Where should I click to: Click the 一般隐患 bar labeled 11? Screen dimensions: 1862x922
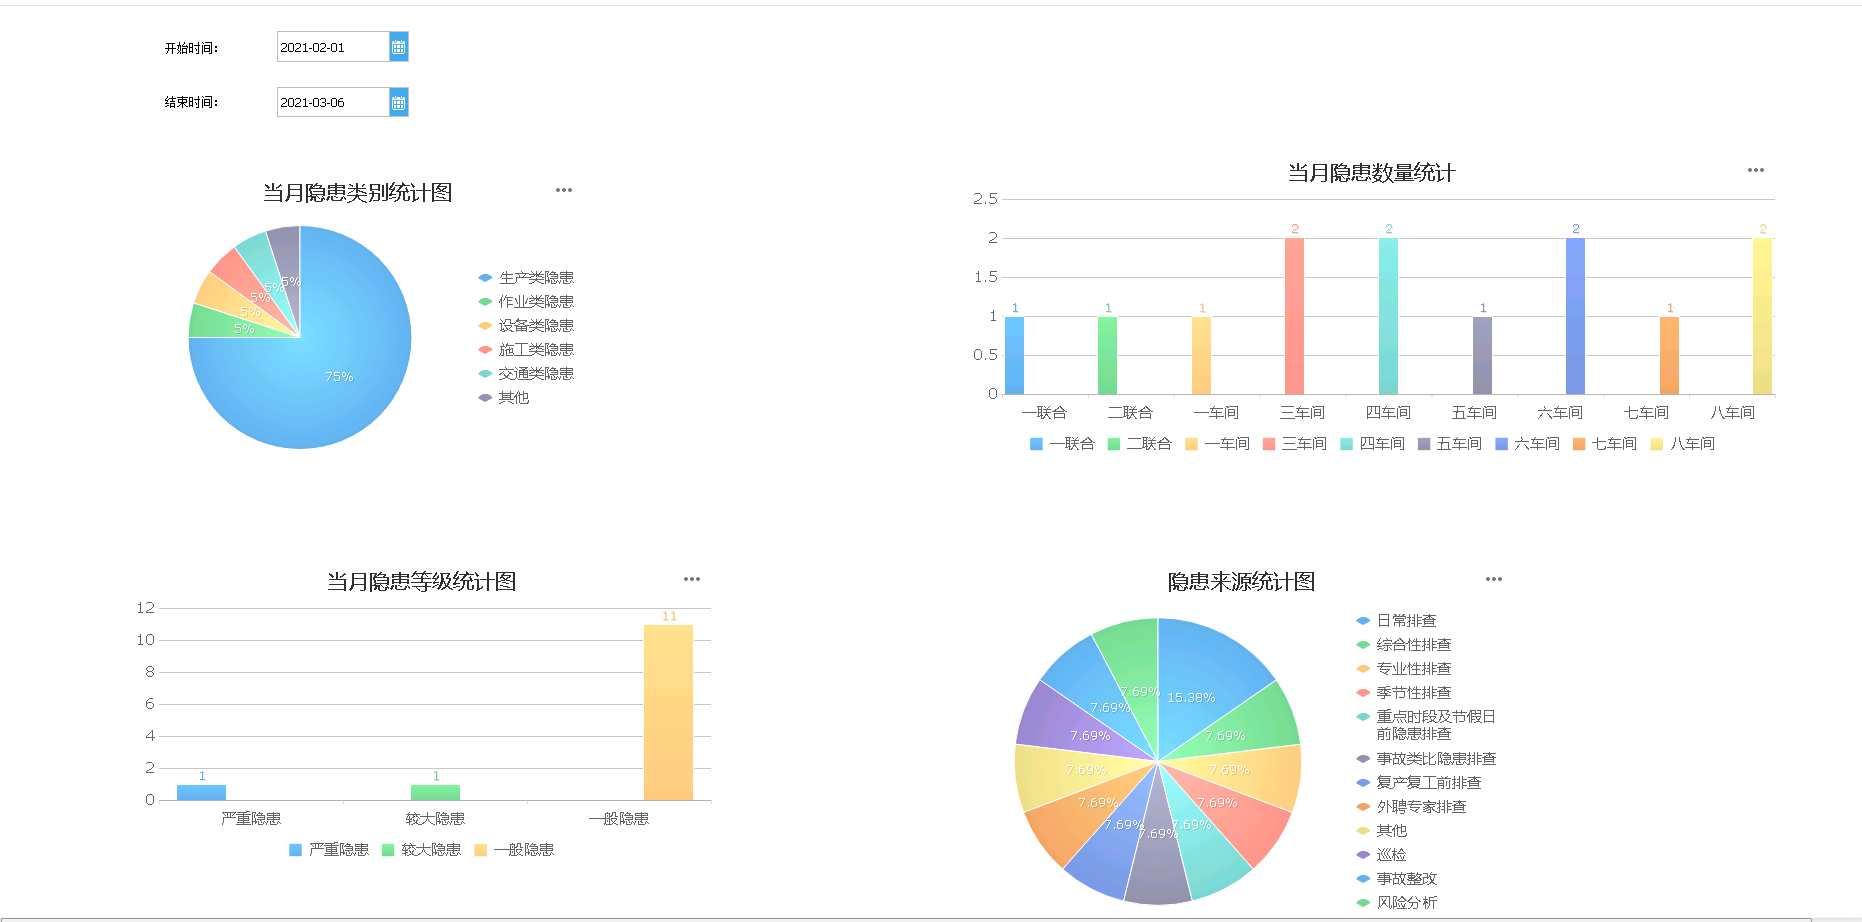coord(668,712)
